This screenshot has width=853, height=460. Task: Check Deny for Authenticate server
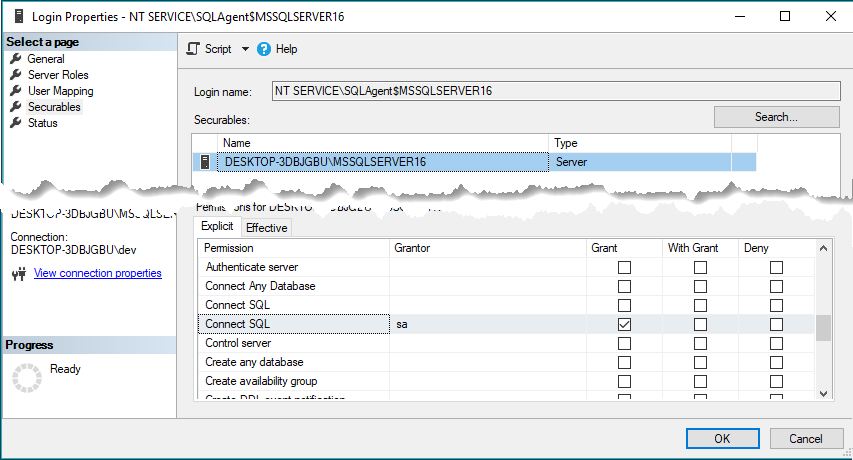tap(776, 268)
